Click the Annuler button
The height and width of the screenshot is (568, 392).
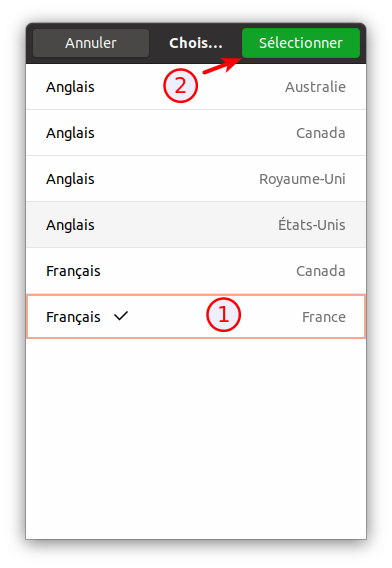coord(91,43)
